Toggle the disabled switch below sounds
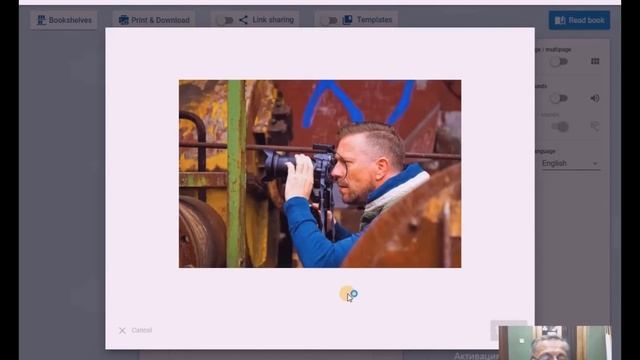Viewport: 640px width, 360px height. [560, 127]
